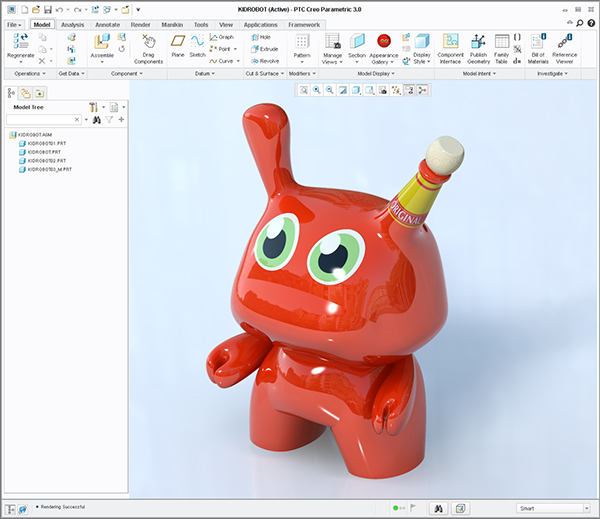
Task: Open the File menu
Action: pyautogui.click(x=14, y=25)
